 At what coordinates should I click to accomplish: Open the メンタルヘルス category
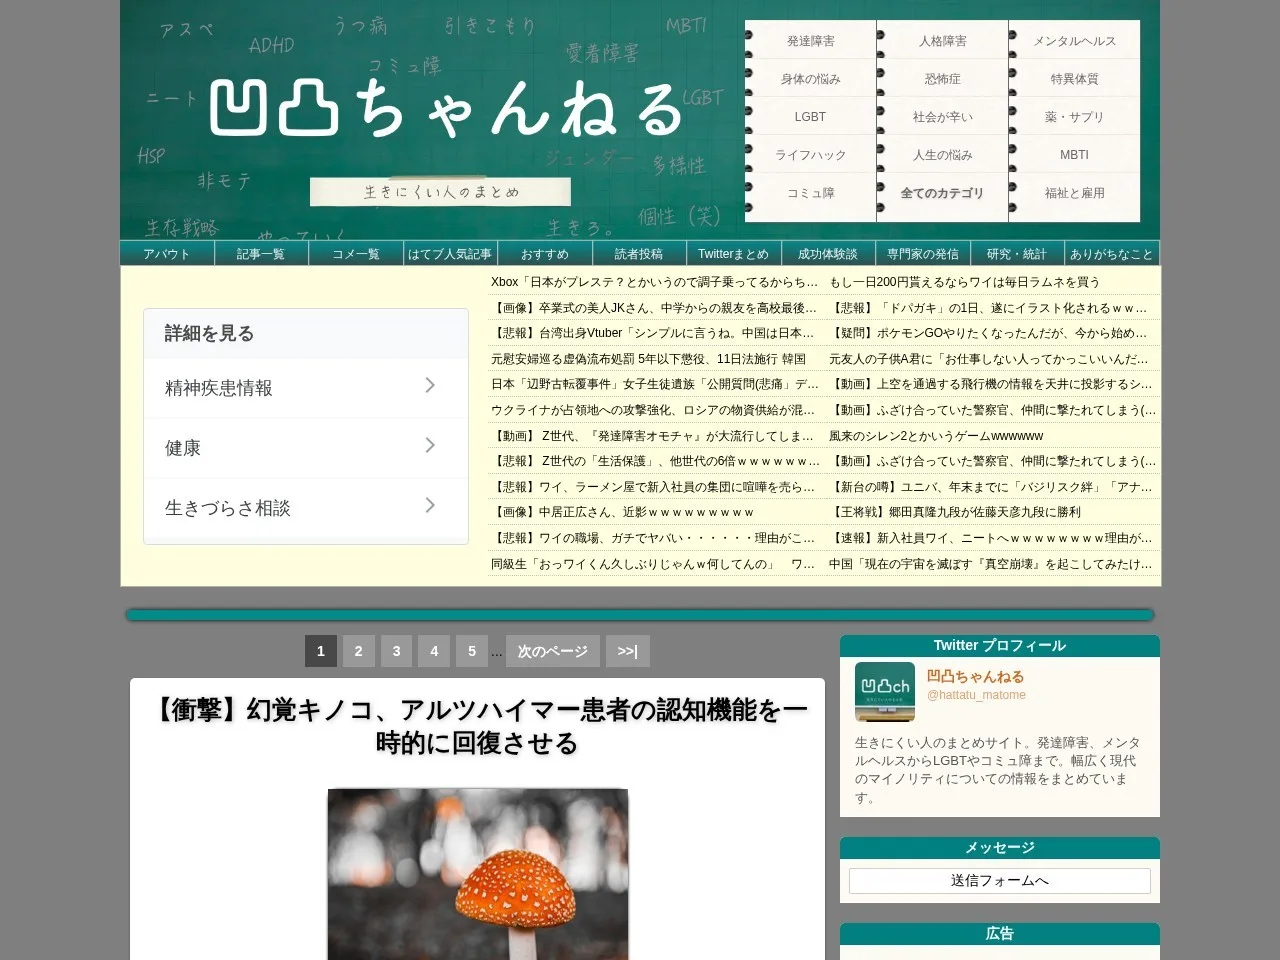(1075, 41)
